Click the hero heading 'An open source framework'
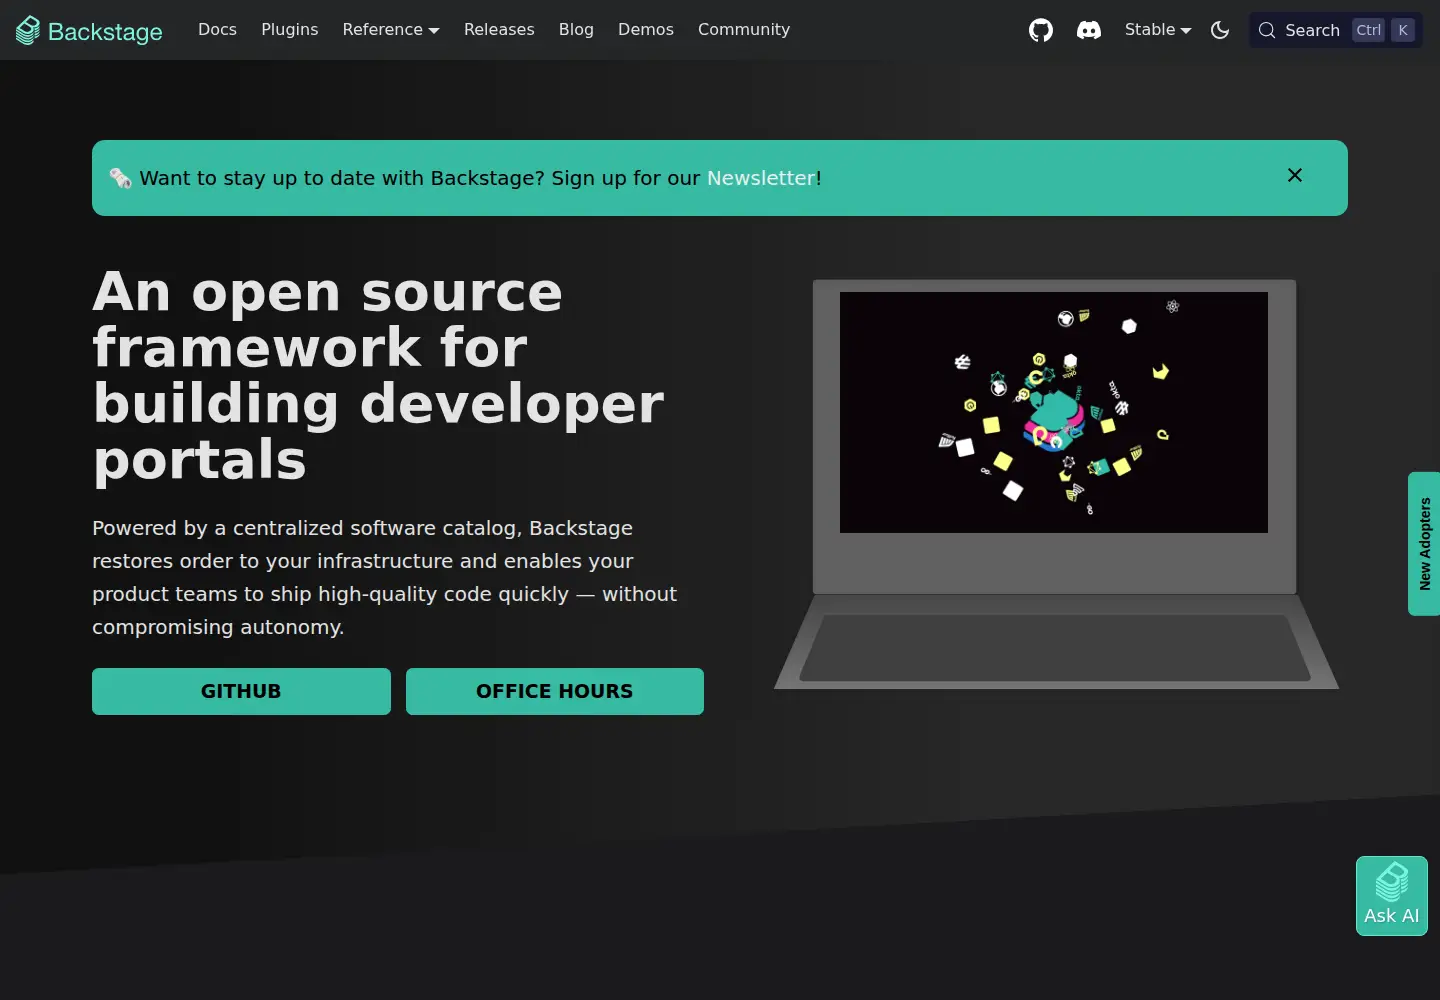The image size is (1440, 1000). 378,376
